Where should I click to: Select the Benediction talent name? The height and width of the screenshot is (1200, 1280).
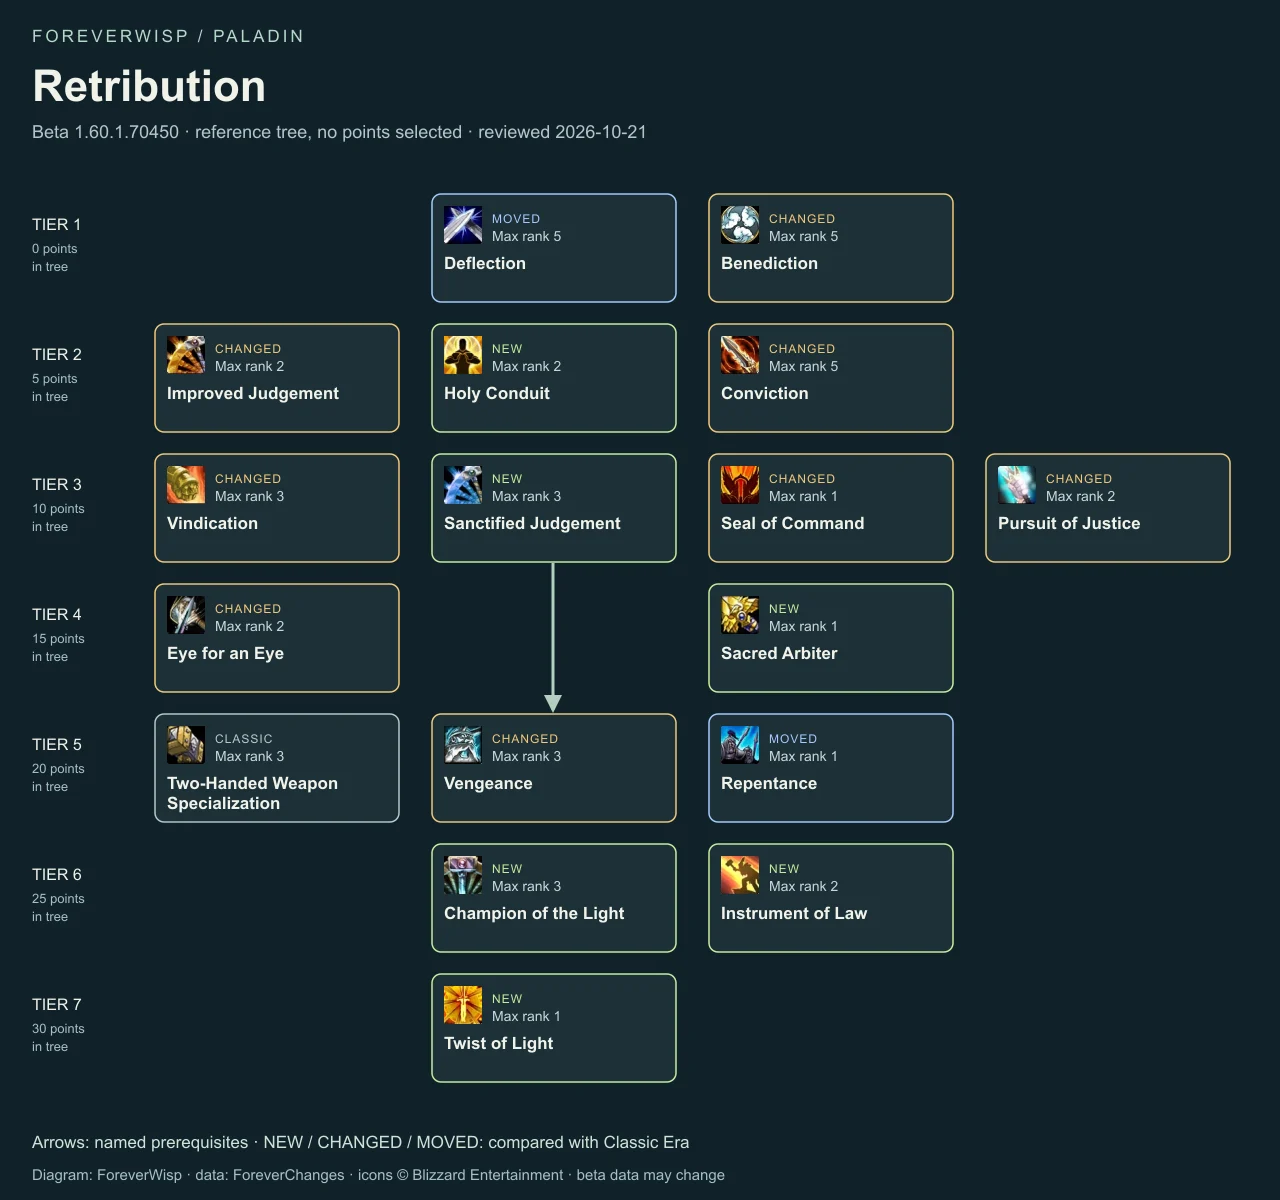click(x=769, y=263)
